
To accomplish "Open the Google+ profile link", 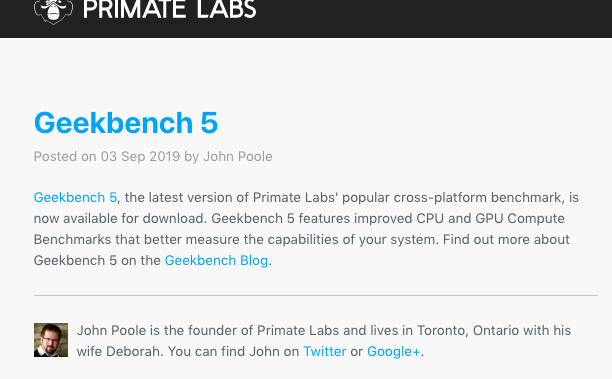I will [393, 351].
